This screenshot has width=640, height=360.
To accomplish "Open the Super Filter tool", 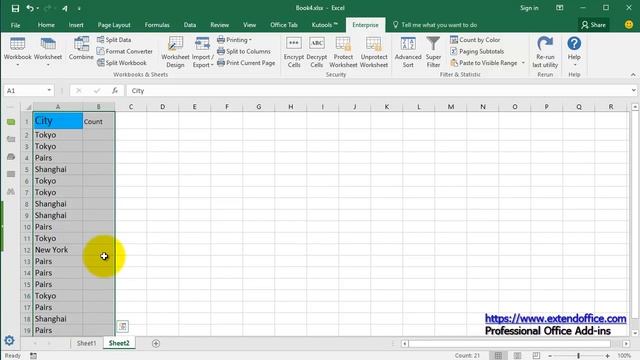I will 433,52.
